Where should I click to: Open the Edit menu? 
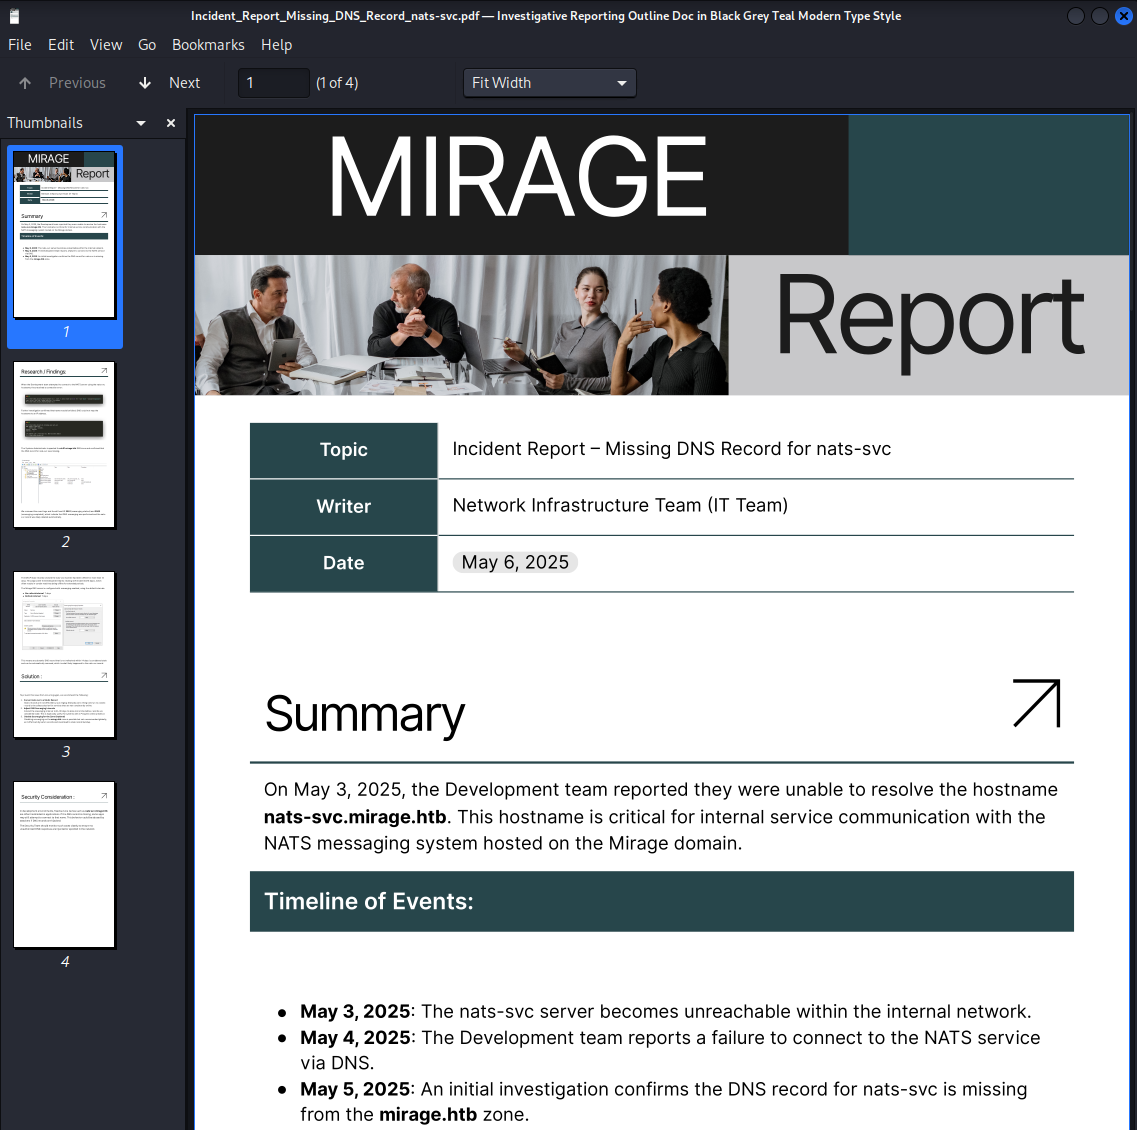(x=61, y=45)
